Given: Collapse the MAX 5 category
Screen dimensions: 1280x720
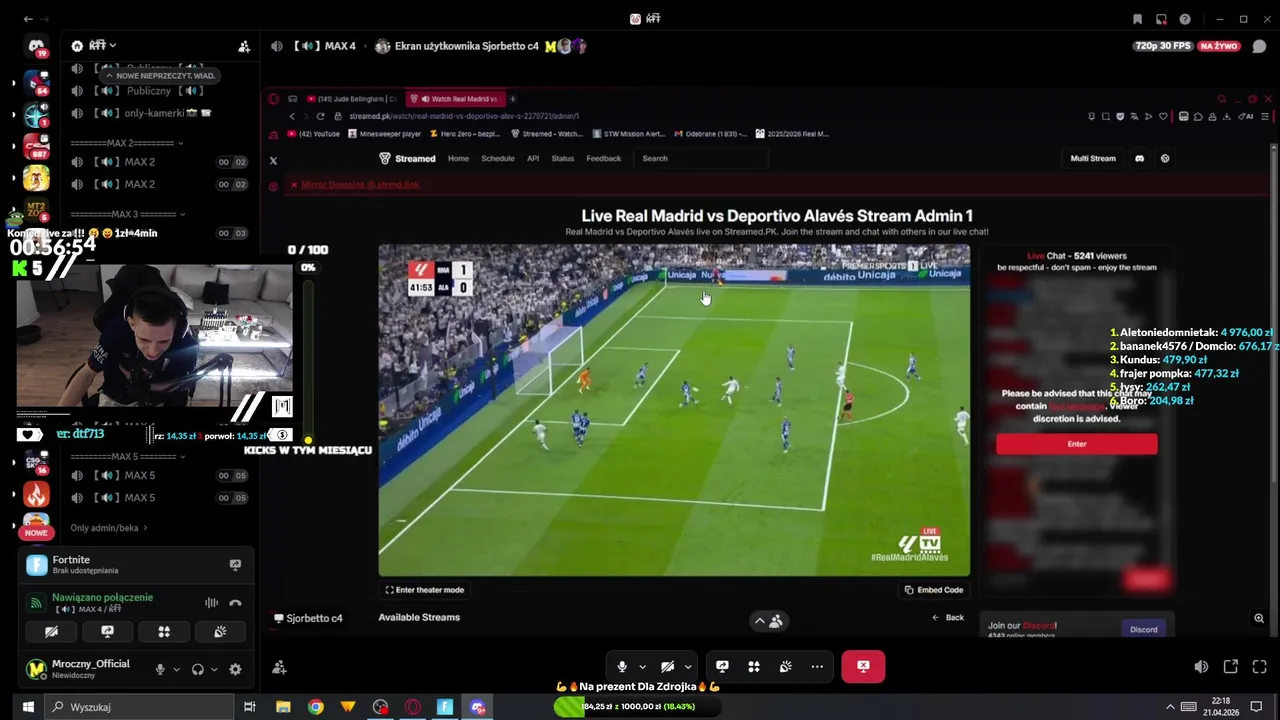Looking at the screenshot, I should pyautogui.click(x=127, y=457).
